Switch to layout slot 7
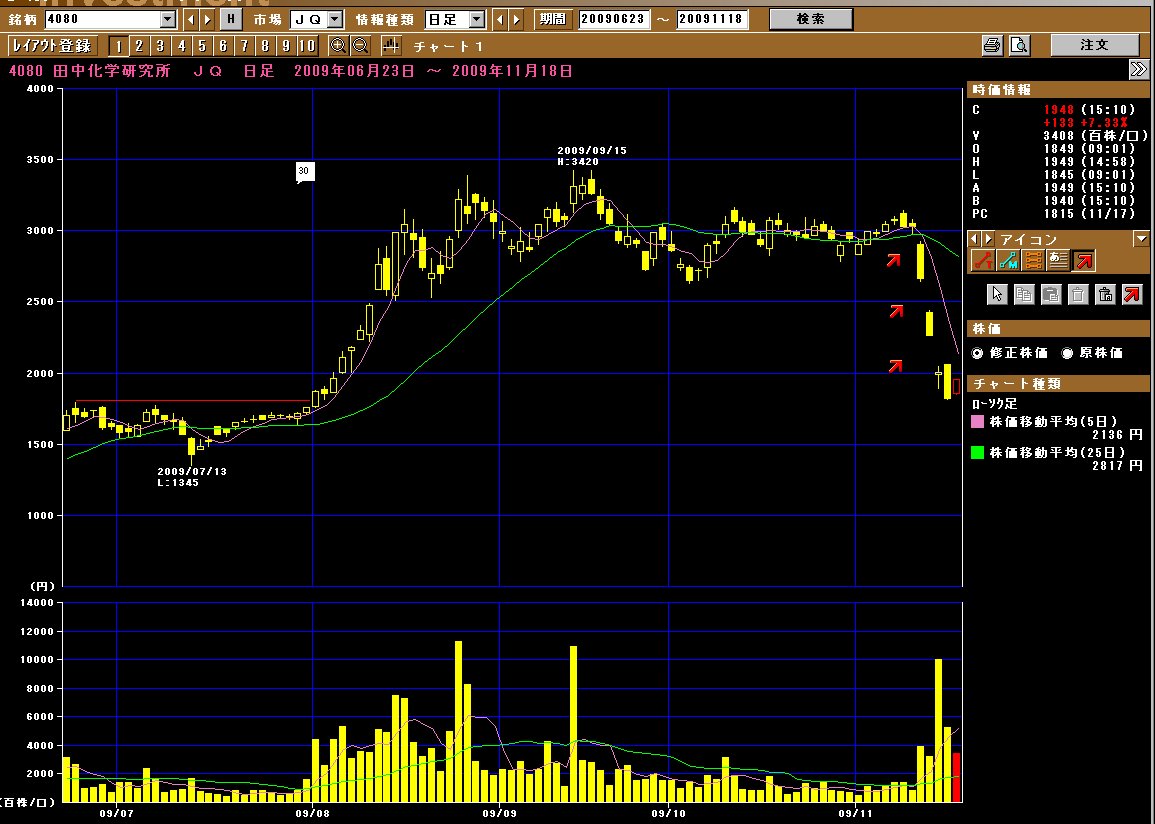The image size is (1155, 824). coord(245,46)
